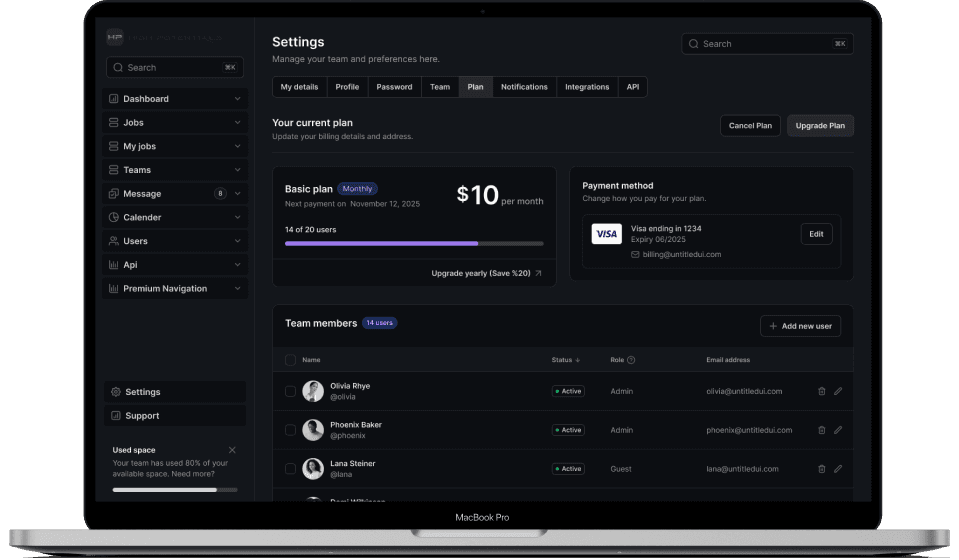Viewport: 959px width, 560px height.
Task: Click the Status sort arrow icon
Action: point(577,360)
